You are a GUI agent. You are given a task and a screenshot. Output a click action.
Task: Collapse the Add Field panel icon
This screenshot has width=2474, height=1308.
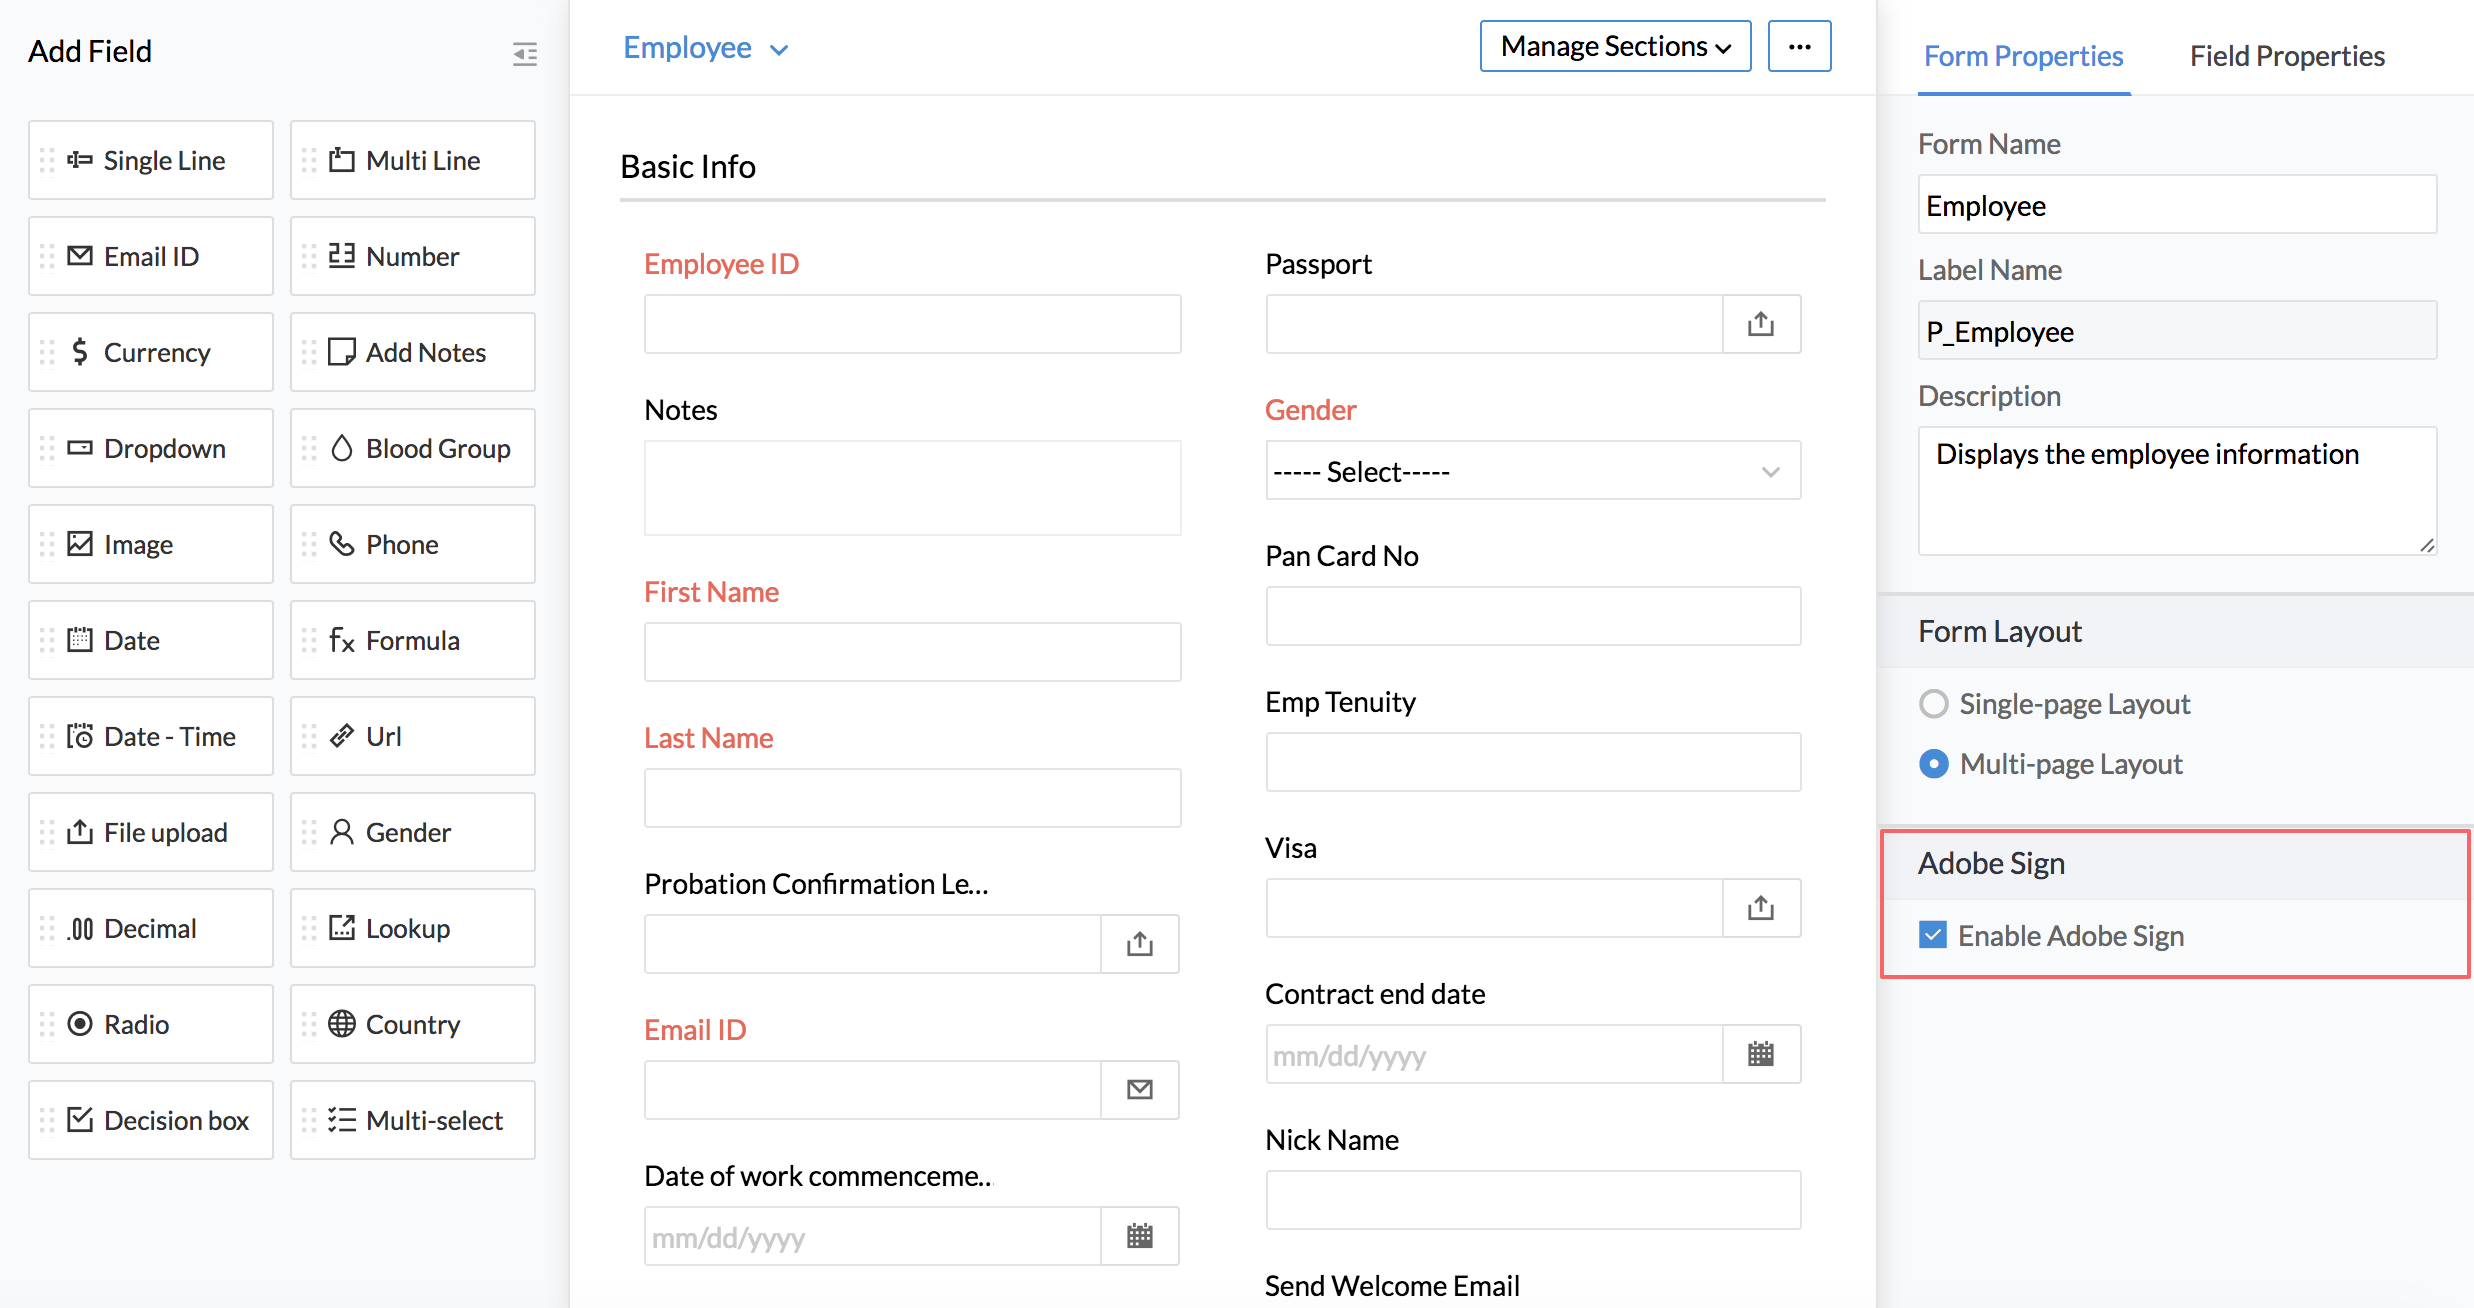click(x=525, y=53)
